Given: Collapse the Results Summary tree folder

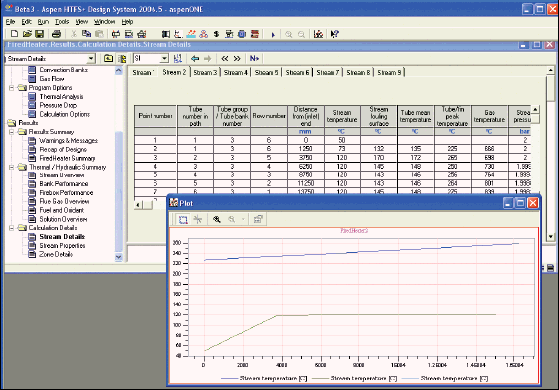Looking at the screenshot, I should point(11,132).
